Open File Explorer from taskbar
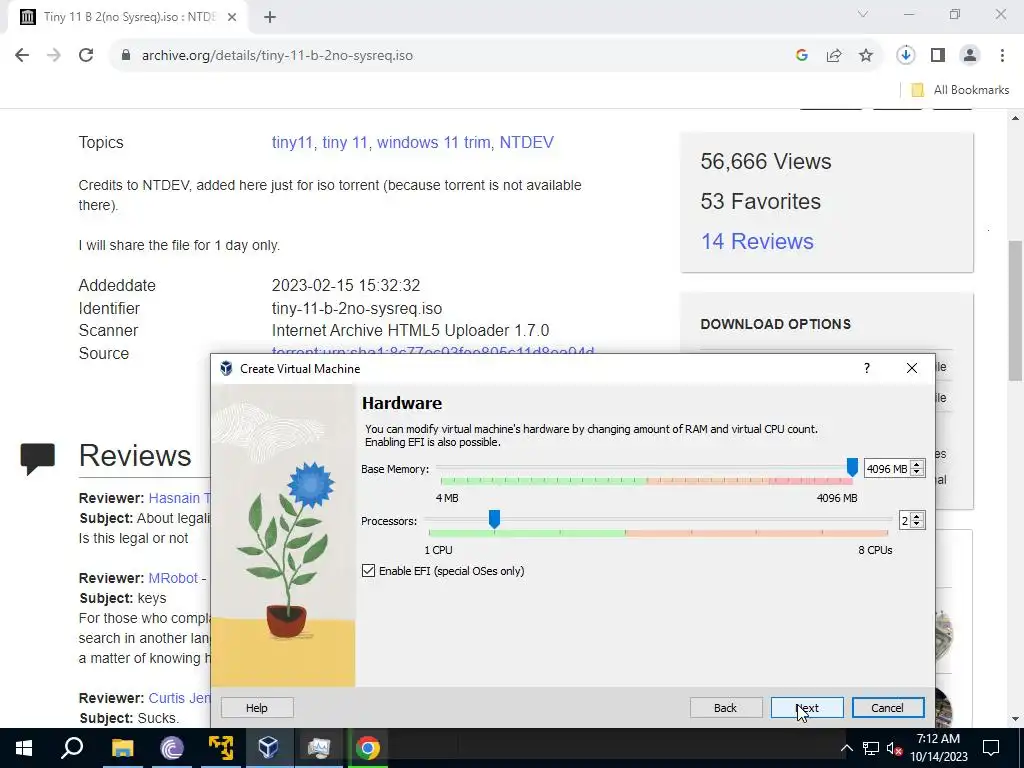The image size is (1024, 768). (x=122, y=748)
